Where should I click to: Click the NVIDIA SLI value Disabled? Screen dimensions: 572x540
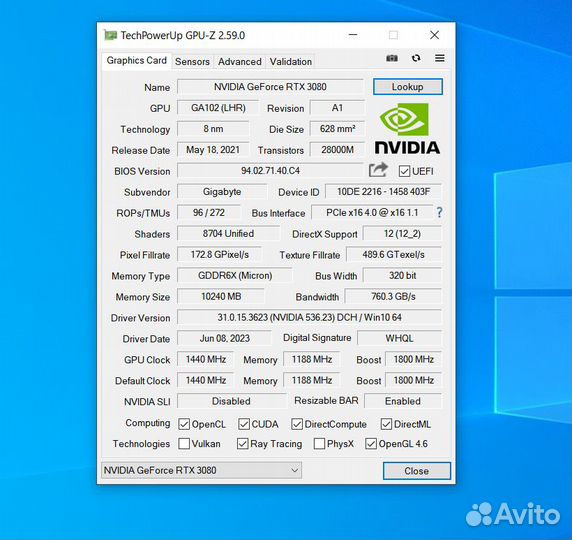click(x=231, y=401)
